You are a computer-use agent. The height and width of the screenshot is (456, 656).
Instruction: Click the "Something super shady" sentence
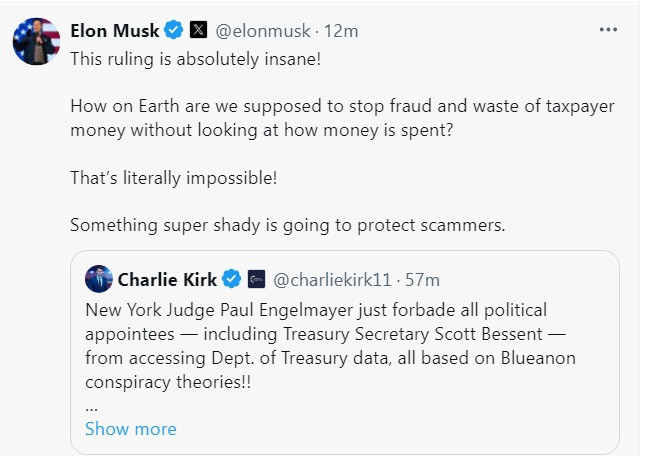pyautogui.click(x=287, y=225)
